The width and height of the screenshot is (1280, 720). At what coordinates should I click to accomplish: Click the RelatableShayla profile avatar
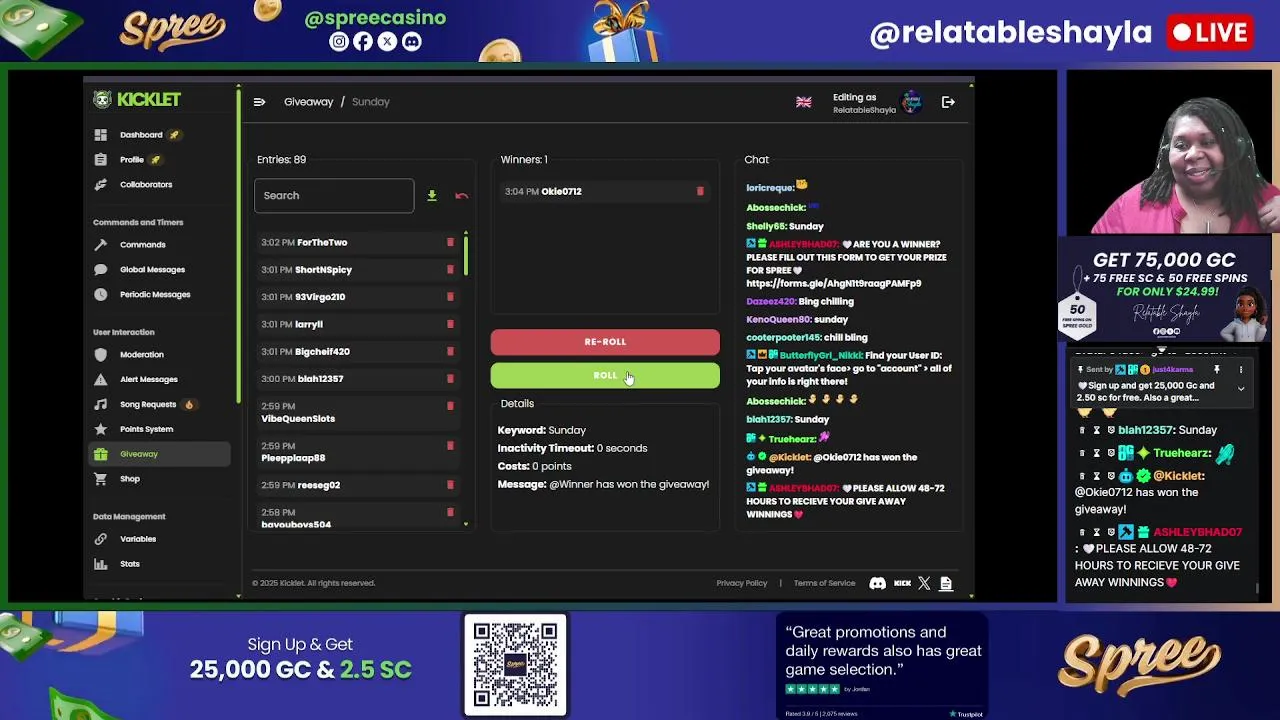(911, 102)
